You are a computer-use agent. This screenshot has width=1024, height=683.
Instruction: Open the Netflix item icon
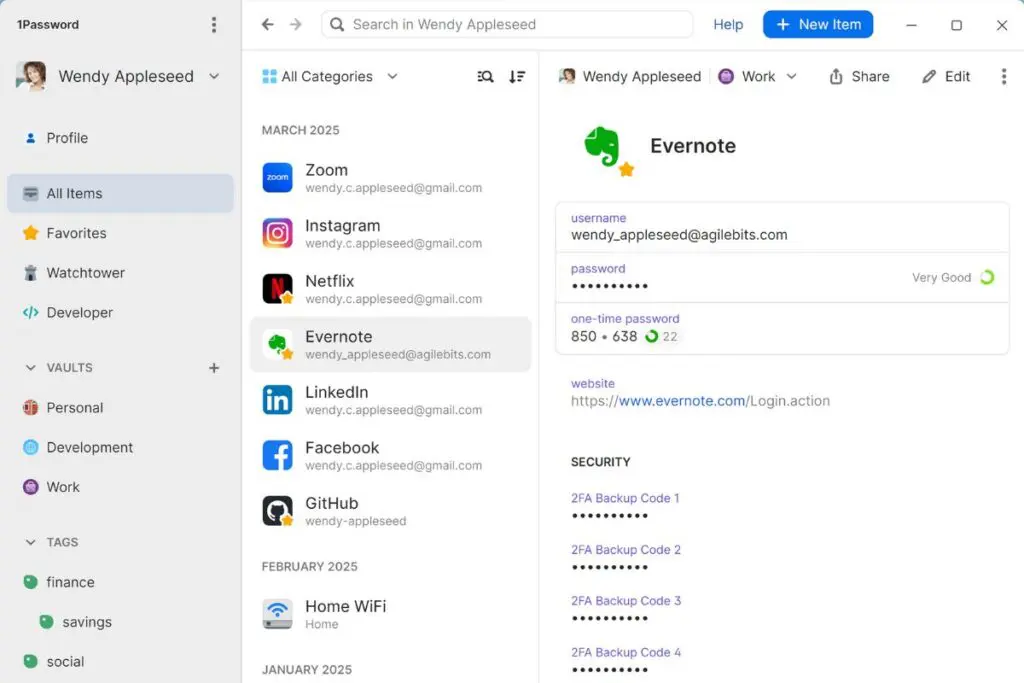pyautogui.click(x=278, y=289)
